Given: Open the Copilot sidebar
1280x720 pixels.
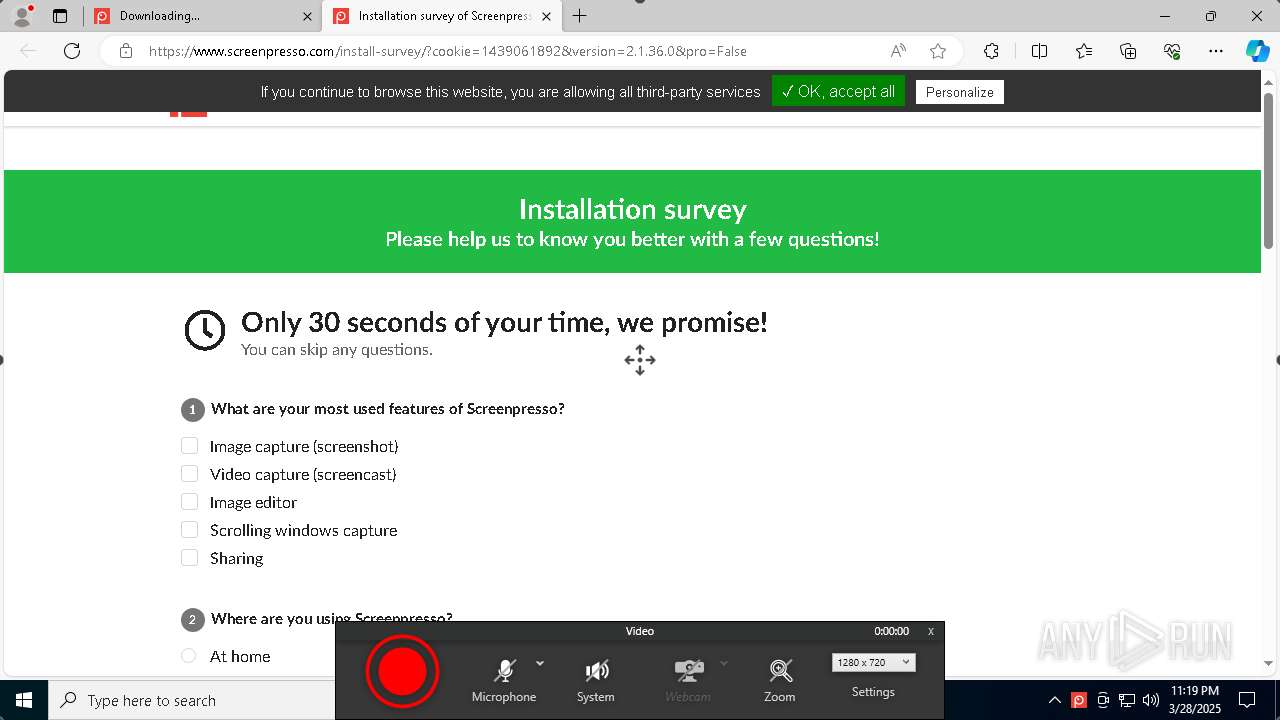Looking at the screenshot, I should [1257, 51].
